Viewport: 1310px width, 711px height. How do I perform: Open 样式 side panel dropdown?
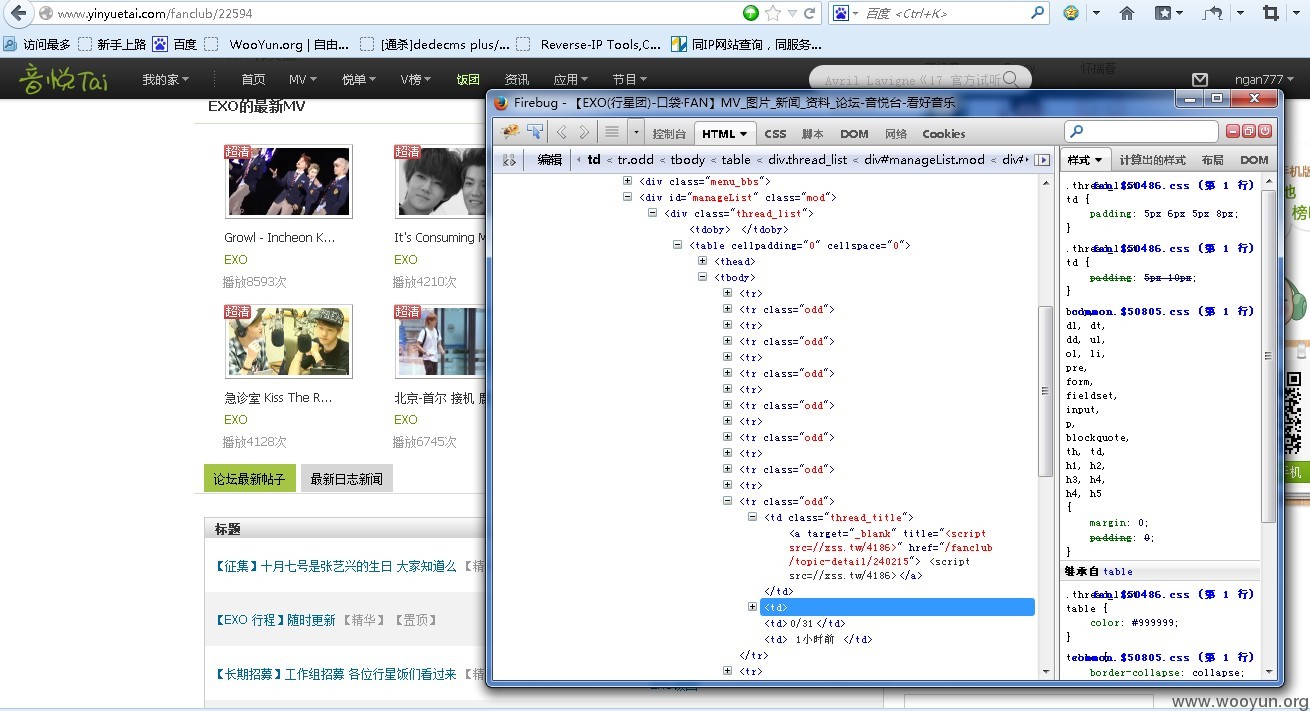(x=1097, y=160)
